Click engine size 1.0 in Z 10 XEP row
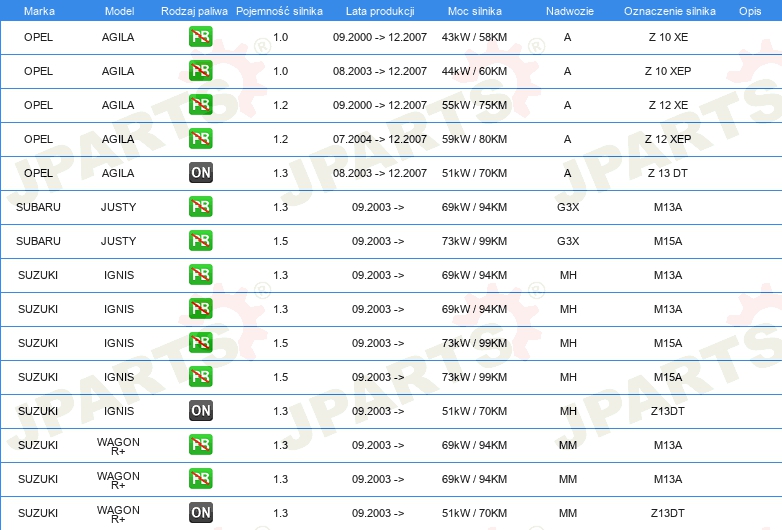This screenshot has height=530, width=782. (x=280, y=71)
